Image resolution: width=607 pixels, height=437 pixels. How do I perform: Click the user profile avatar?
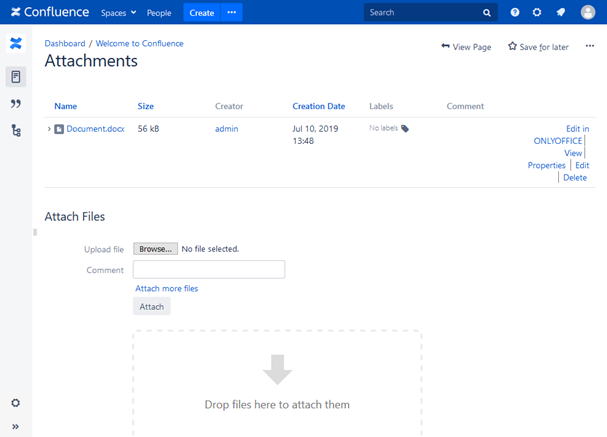(587, 13)
